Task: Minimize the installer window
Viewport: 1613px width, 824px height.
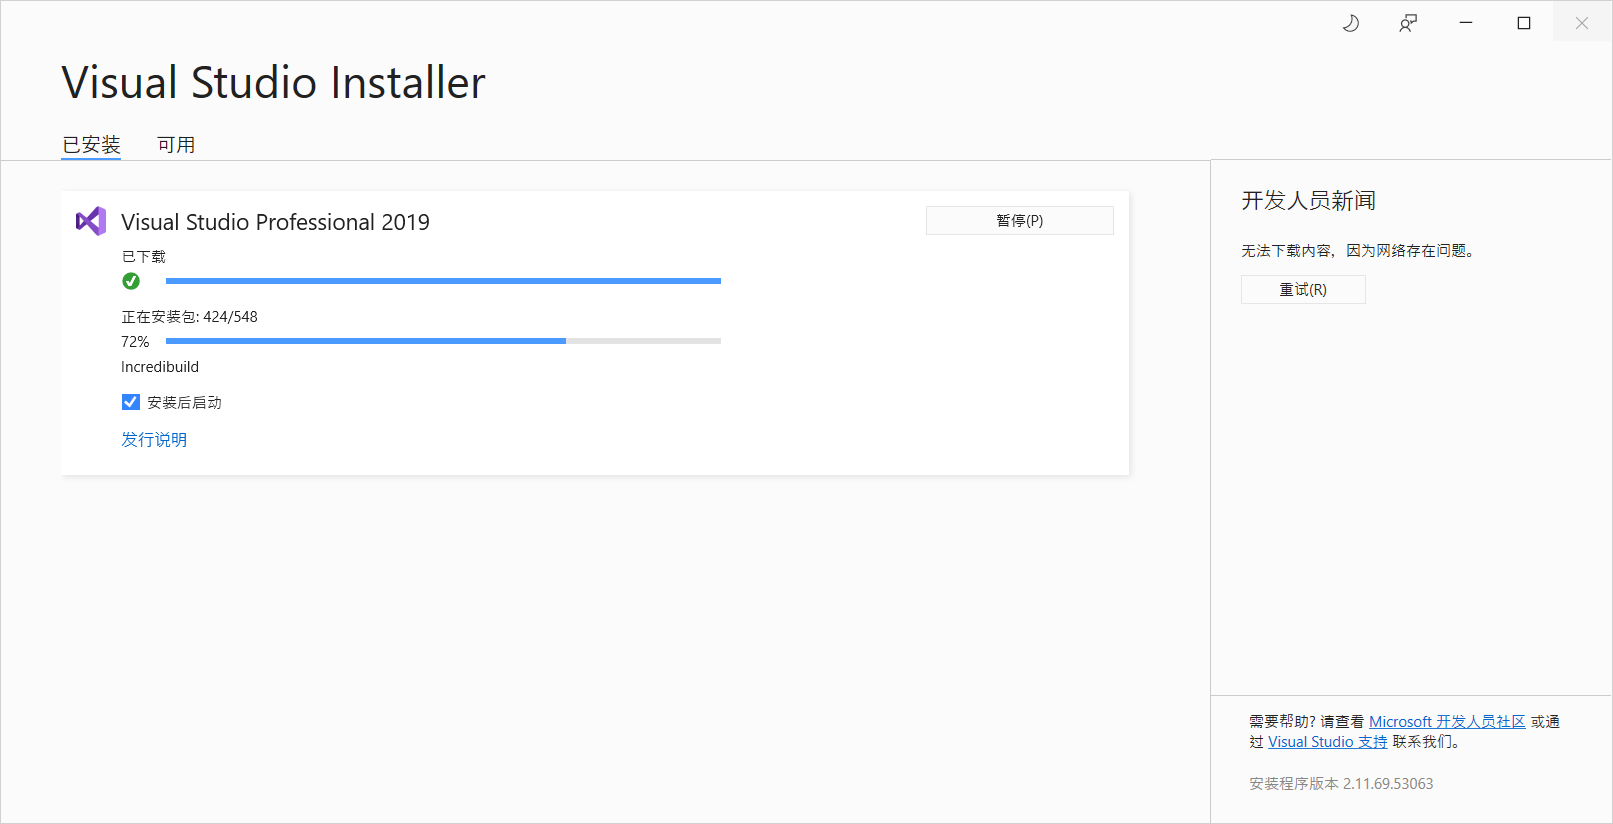Action: 1466,23
